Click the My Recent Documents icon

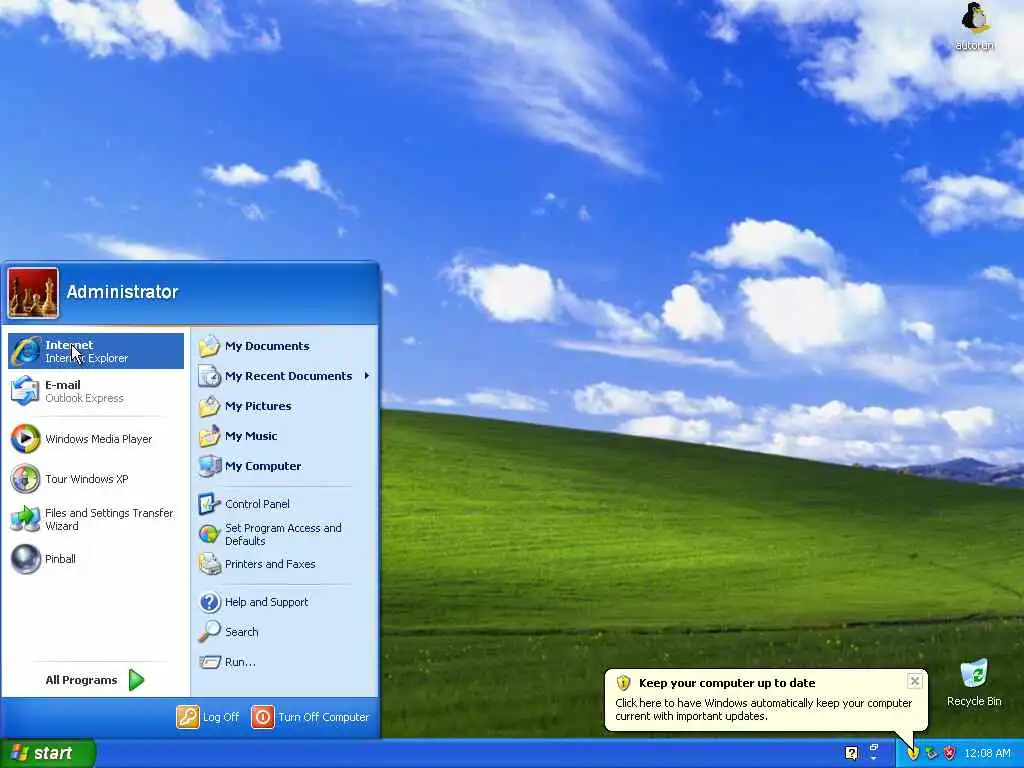(210, 376)
